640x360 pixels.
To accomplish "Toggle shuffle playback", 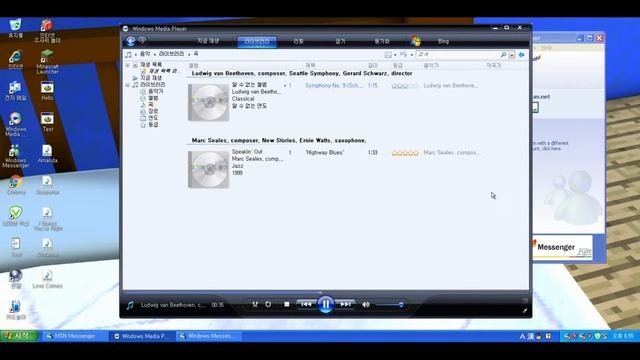I will pos(255,304).
